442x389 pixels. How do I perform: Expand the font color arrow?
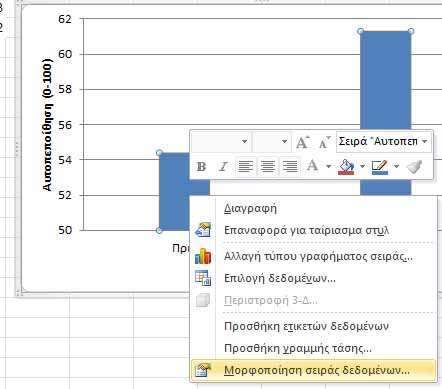328,166
